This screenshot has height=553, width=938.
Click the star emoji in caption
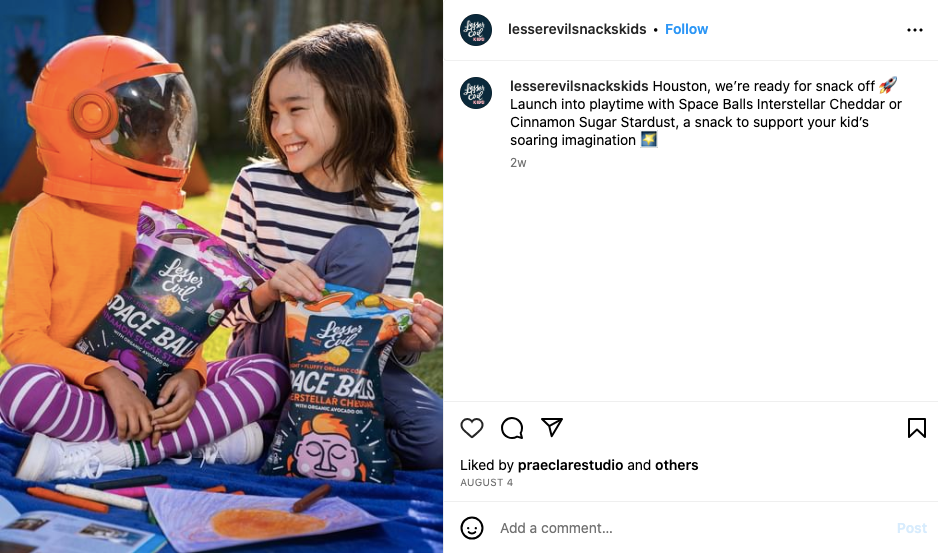(x=649, y=139)
